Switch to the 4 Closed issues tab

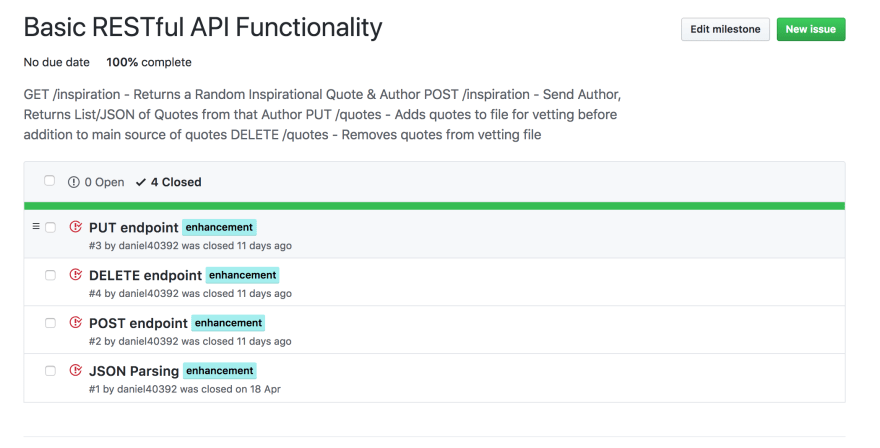coord(168,182)
